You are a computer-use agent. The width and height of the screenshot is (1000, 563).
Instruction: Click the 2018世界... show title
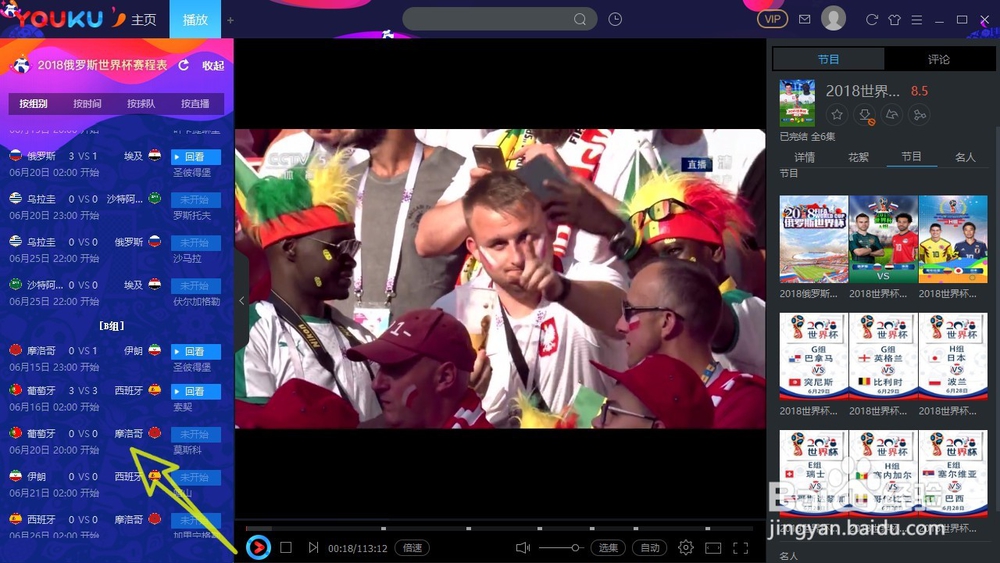pos(862,91)
